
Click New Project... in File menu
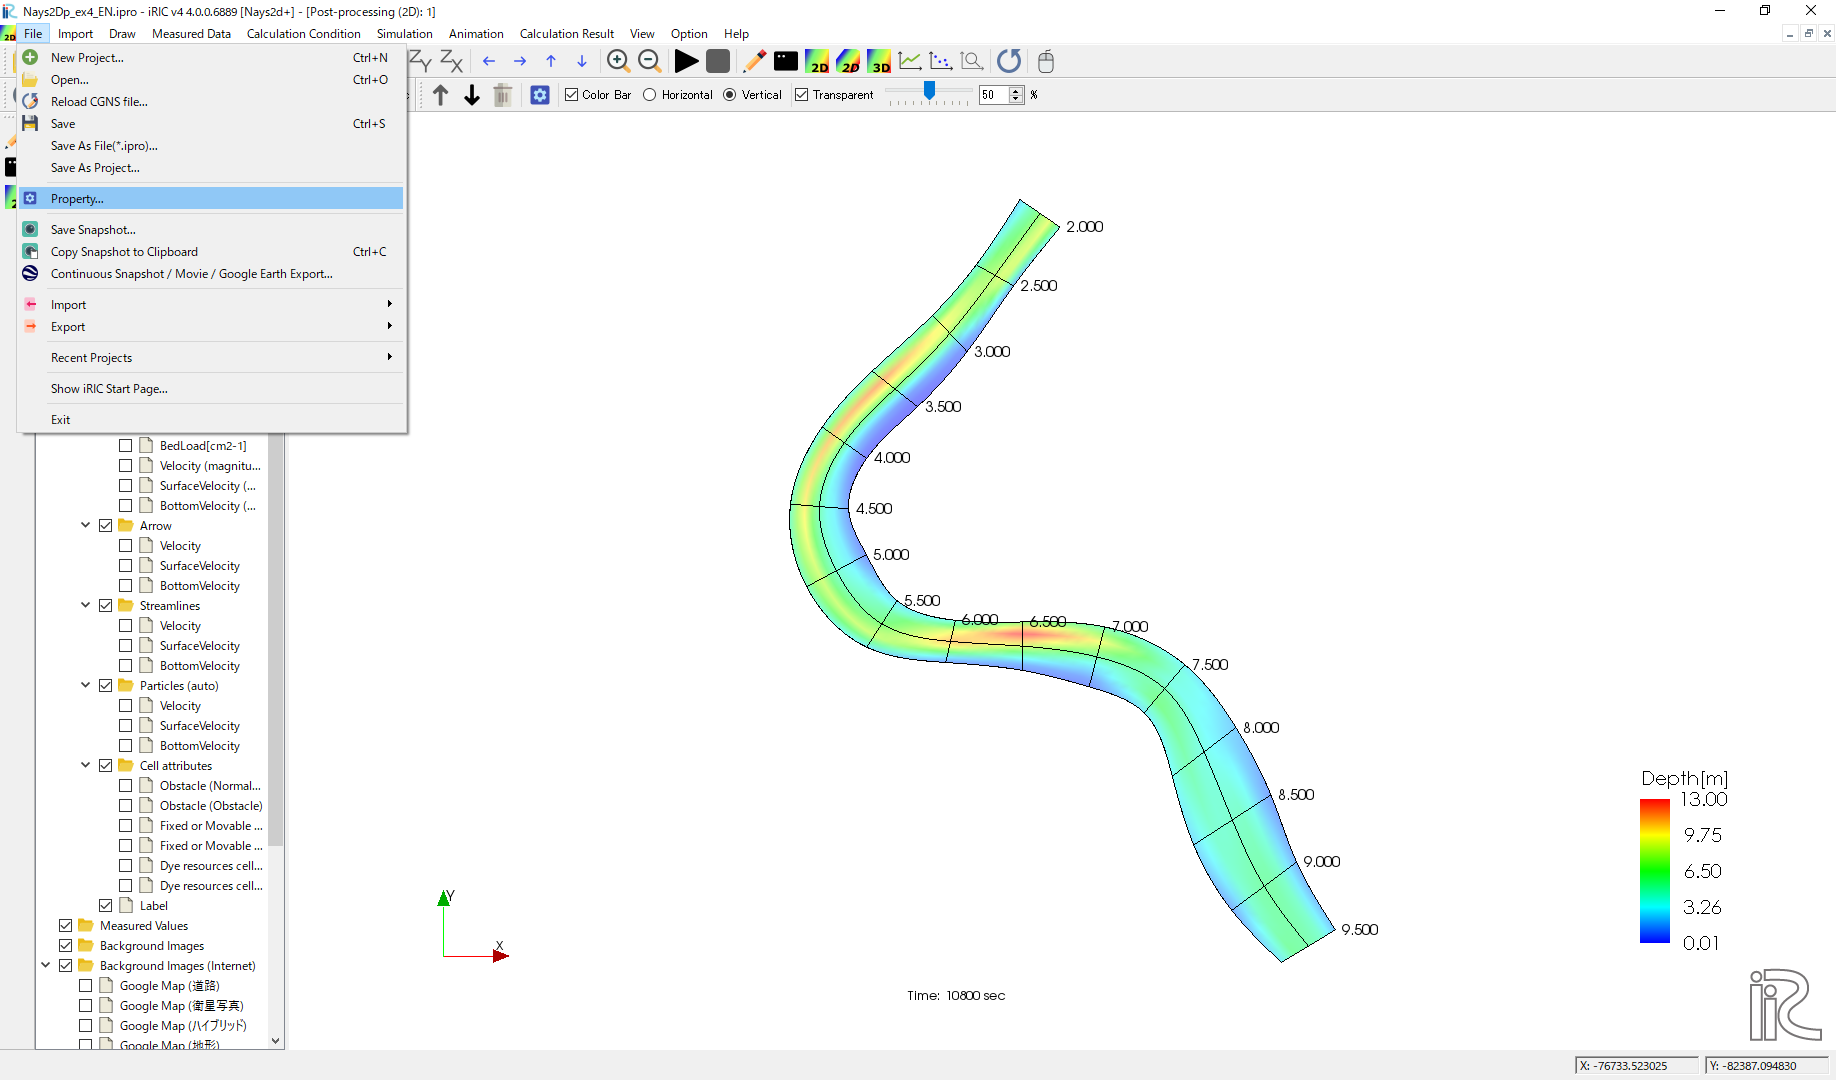coord(211,58)
